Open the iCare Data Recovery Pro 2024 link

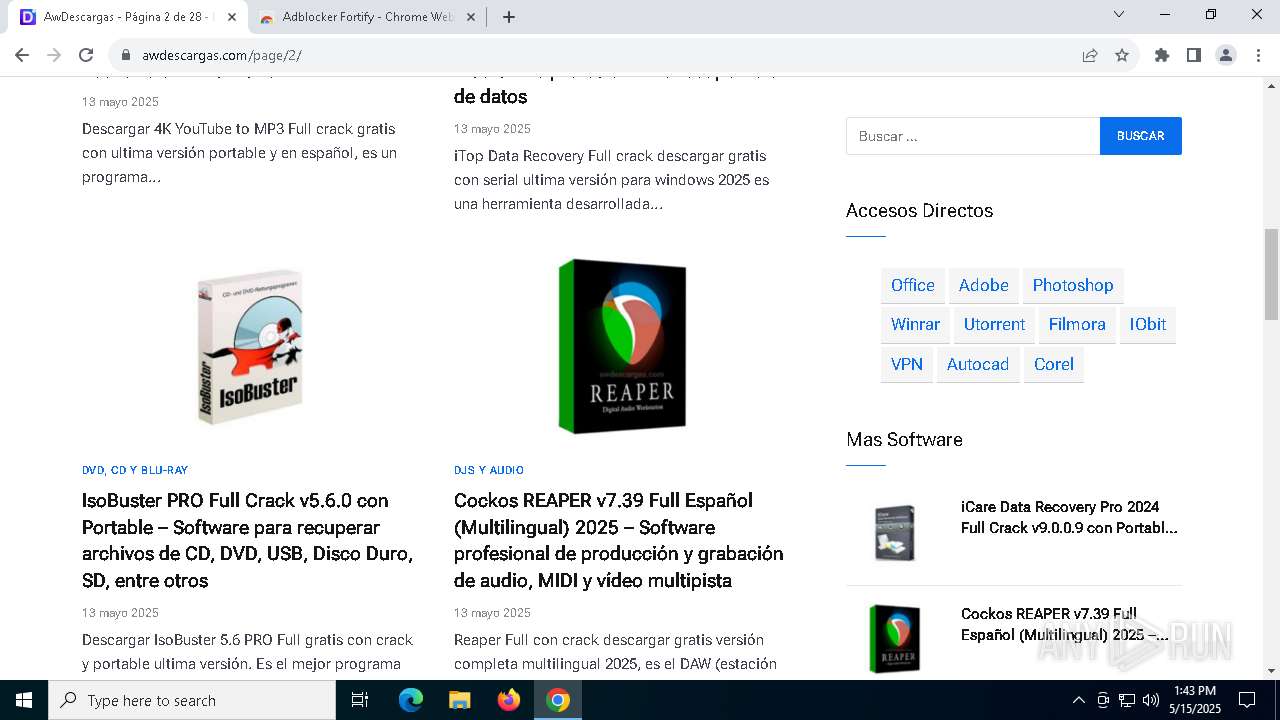click(x=1070, y=517)
